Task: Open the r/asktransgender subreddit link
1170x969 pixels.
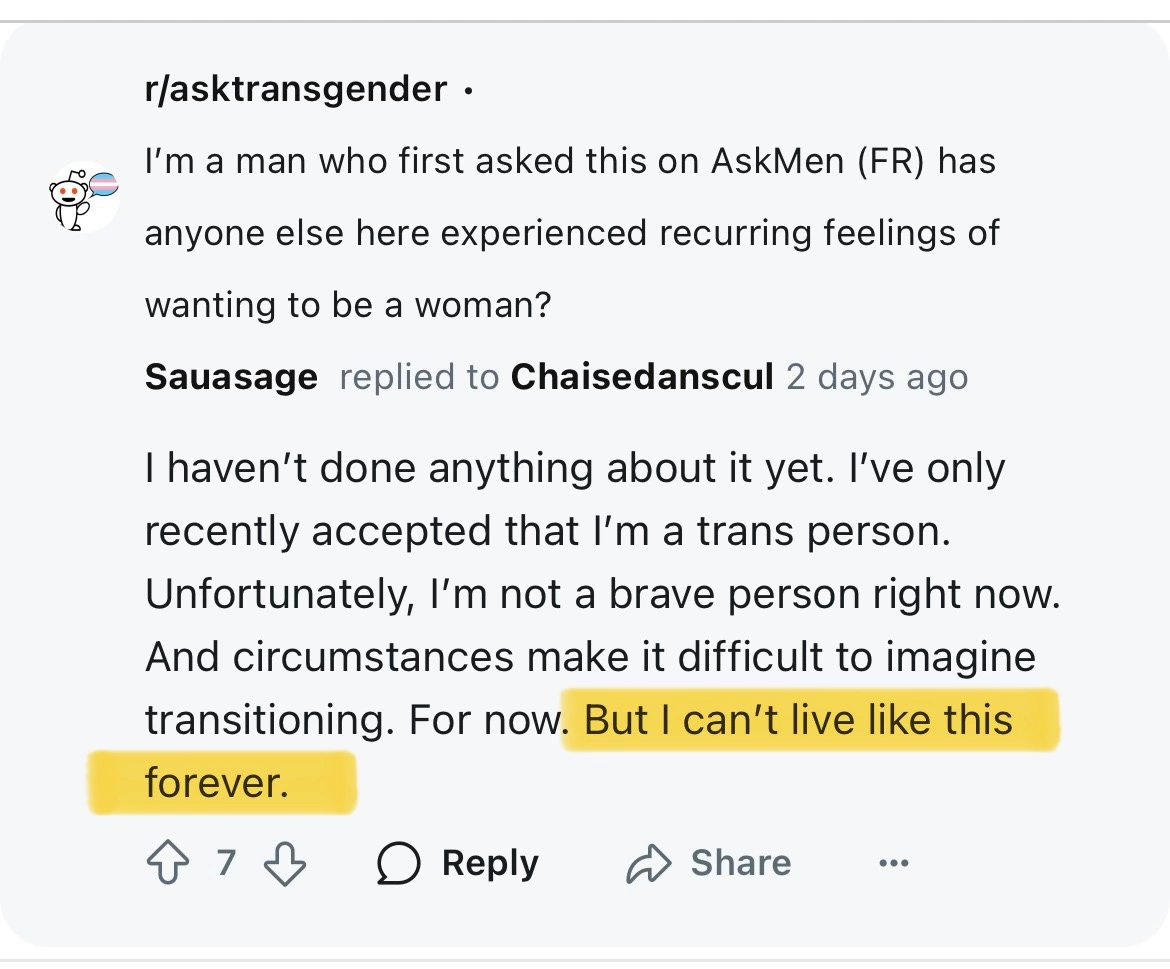Action: pyautogui.click(x=296, y=90)
